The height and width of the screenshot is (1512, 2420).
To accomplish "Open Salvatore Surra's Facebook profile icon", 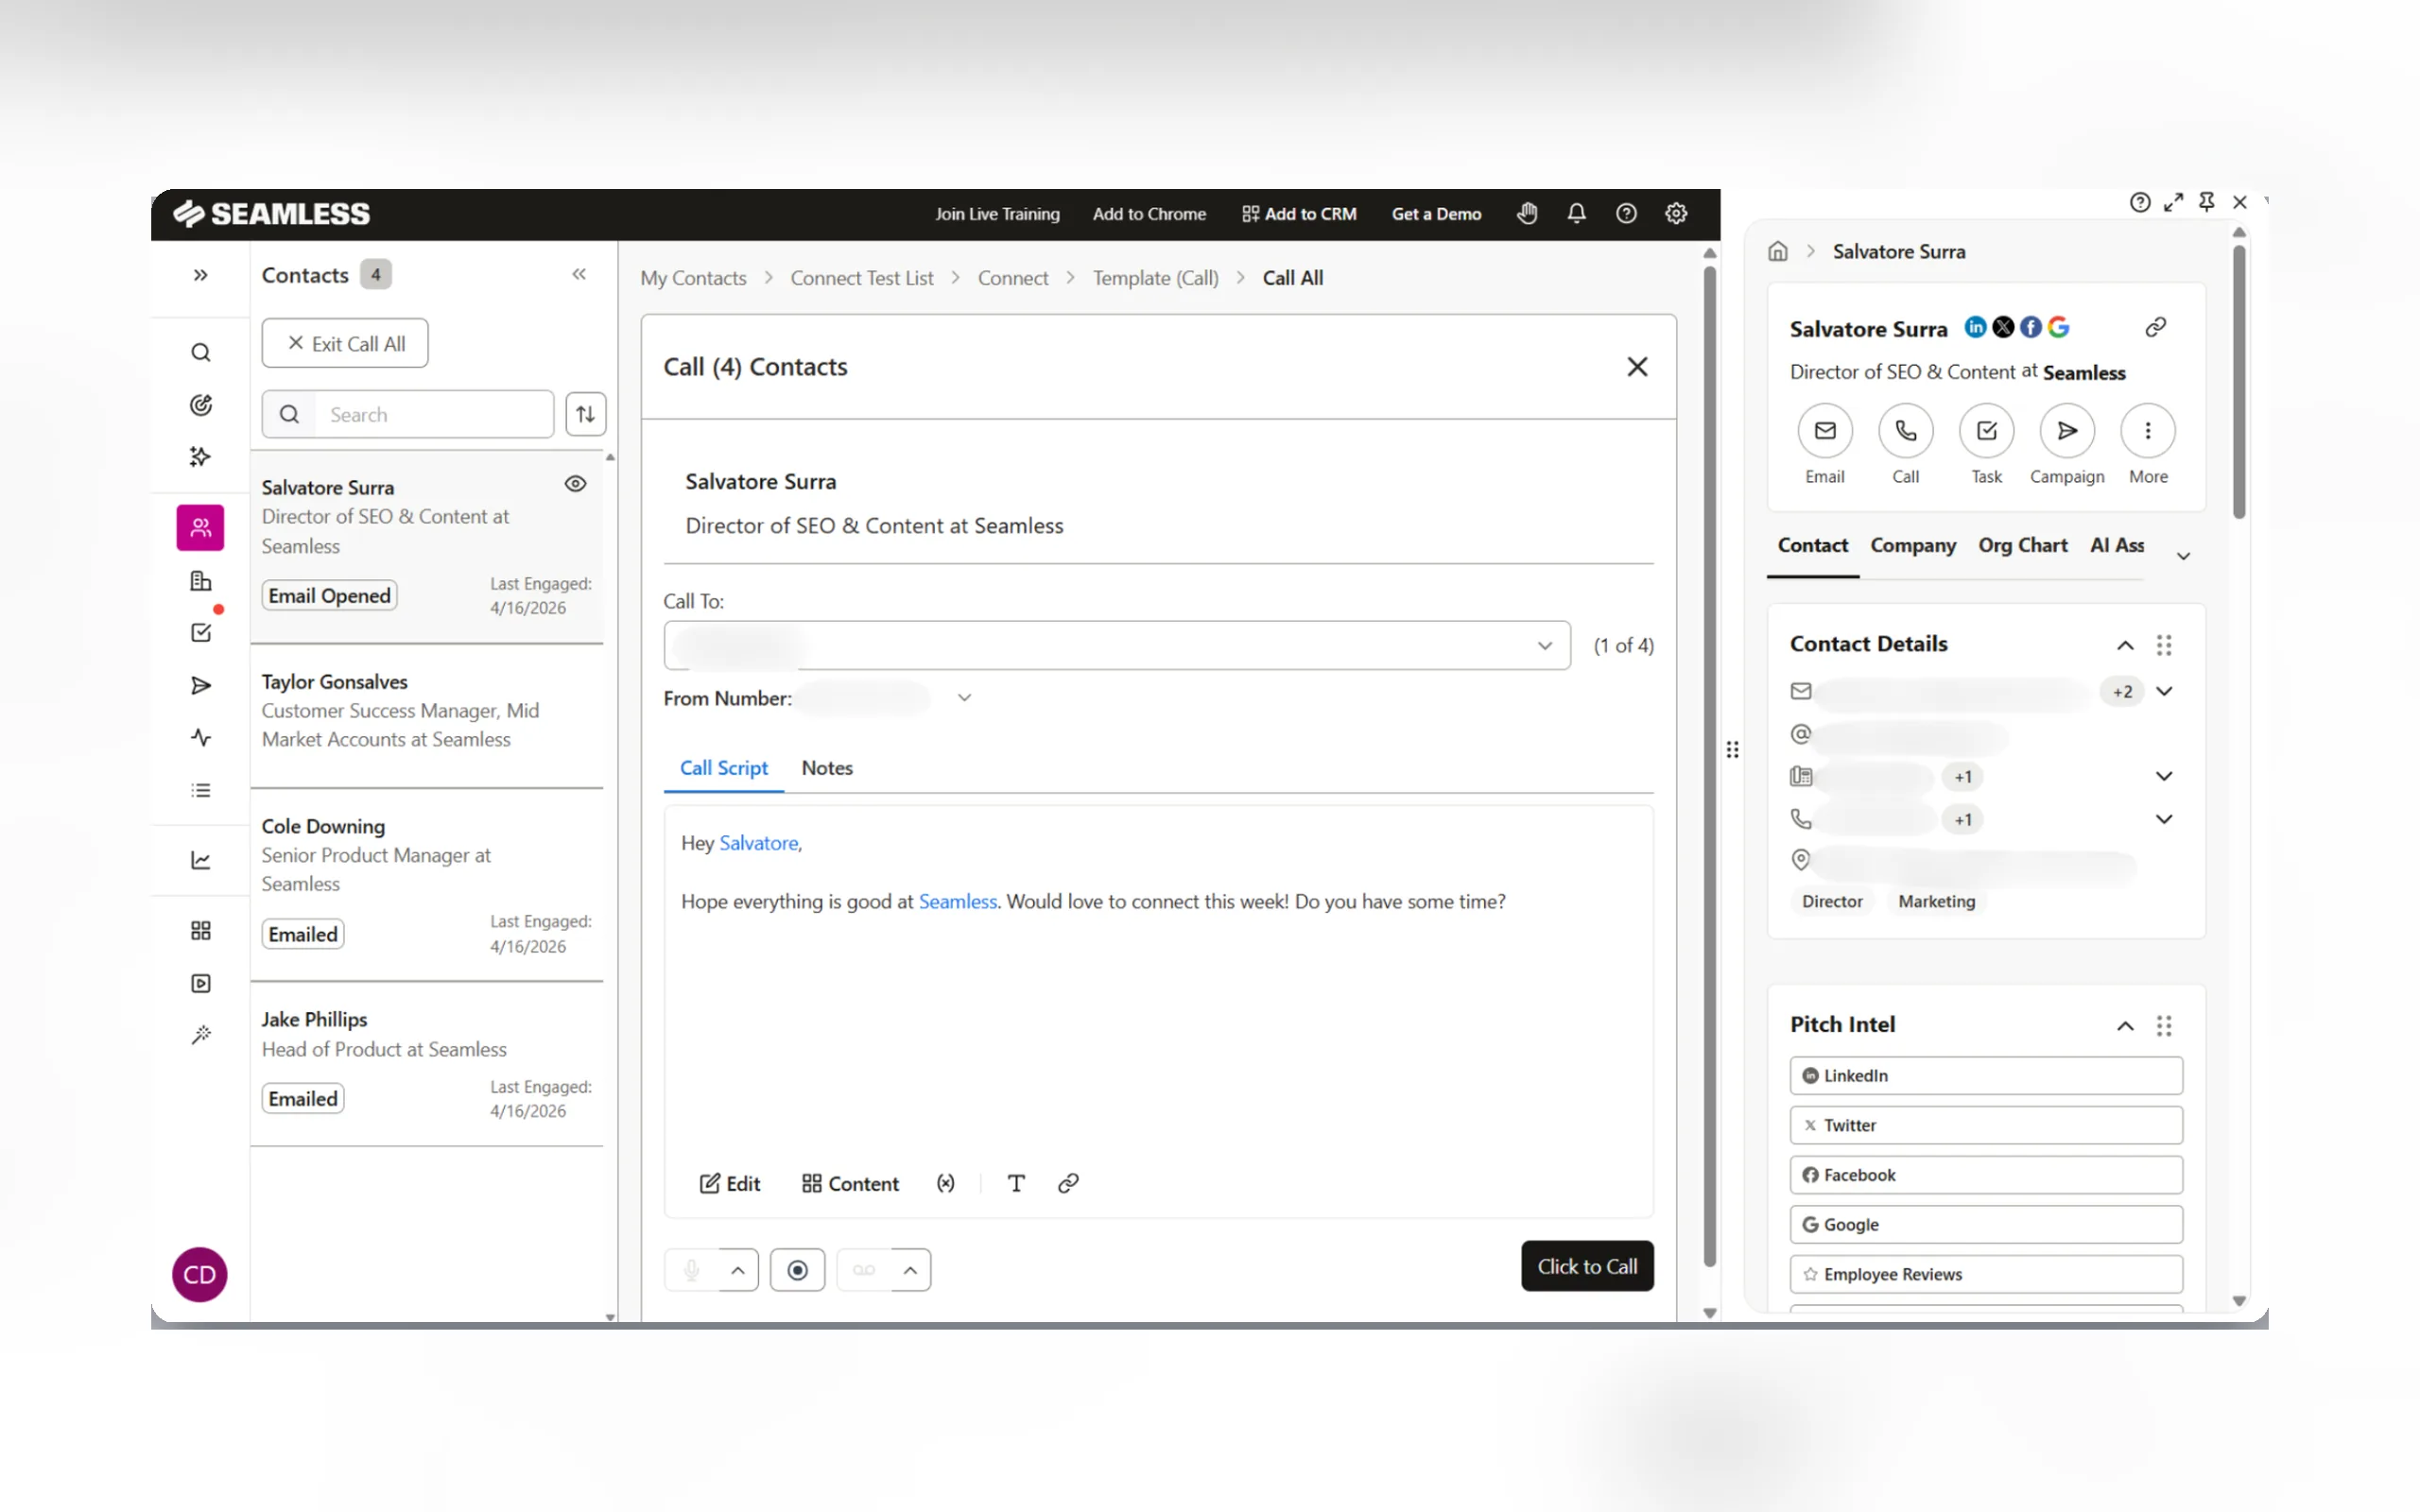I will (x=2031, y=327).
